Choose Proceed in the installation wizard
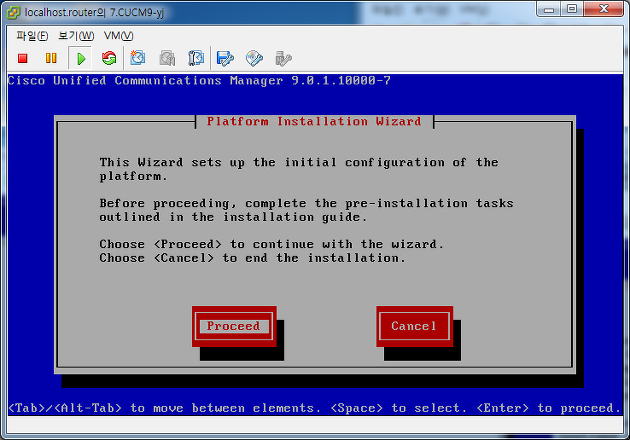 coord(234,326)
